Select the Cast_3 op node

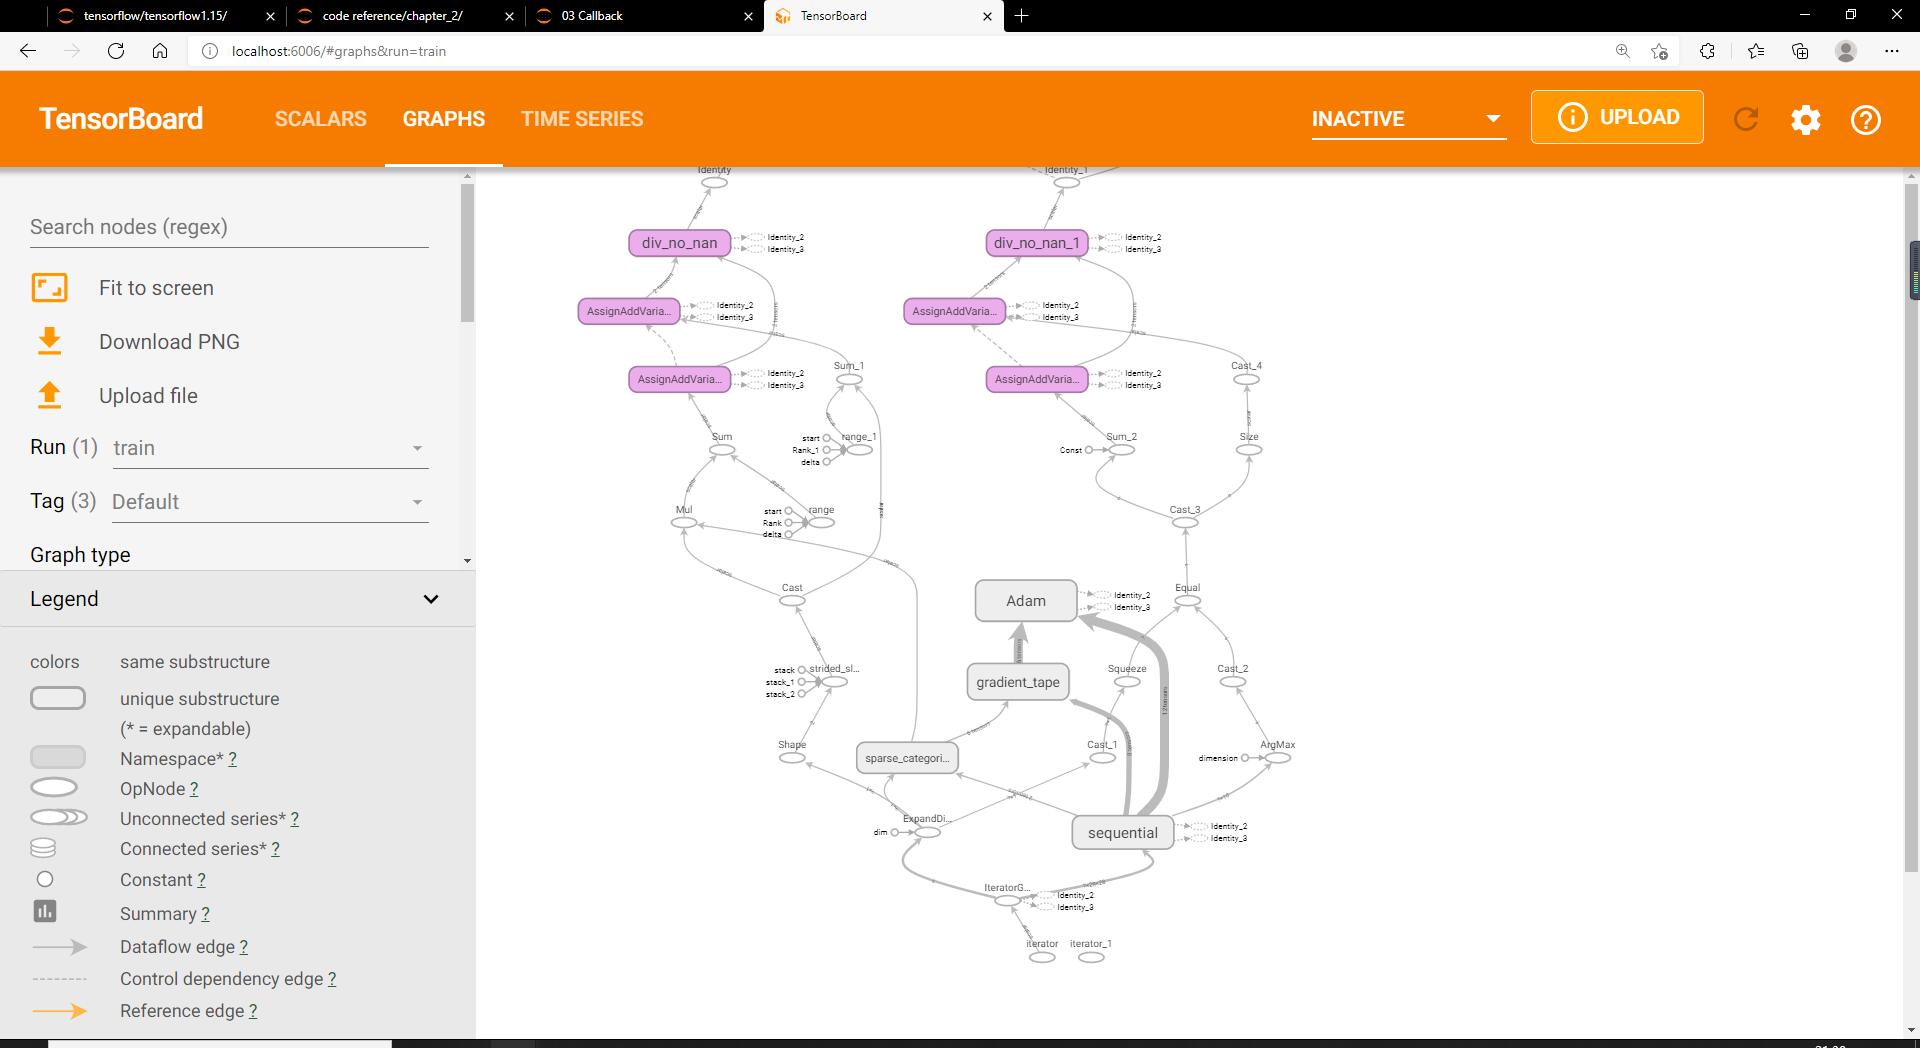[1185, 523]
